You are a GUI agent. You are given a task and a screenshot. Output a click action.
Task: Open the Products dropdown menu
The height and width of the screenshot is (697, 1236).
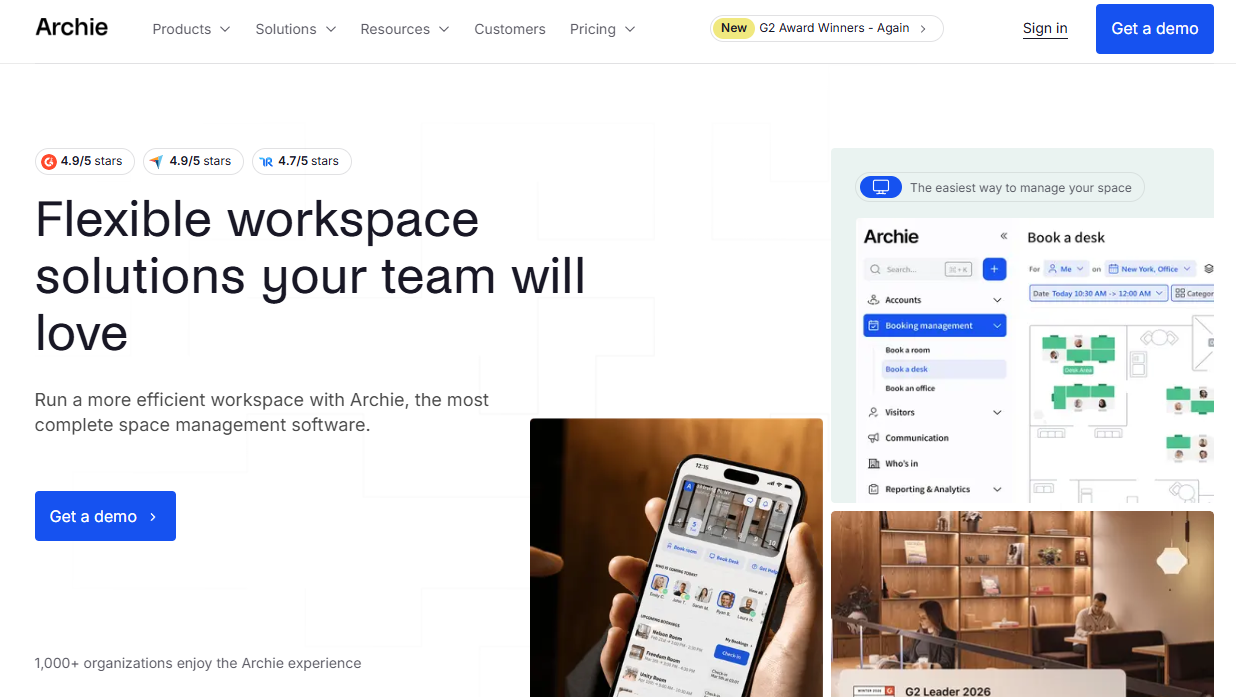191,29
